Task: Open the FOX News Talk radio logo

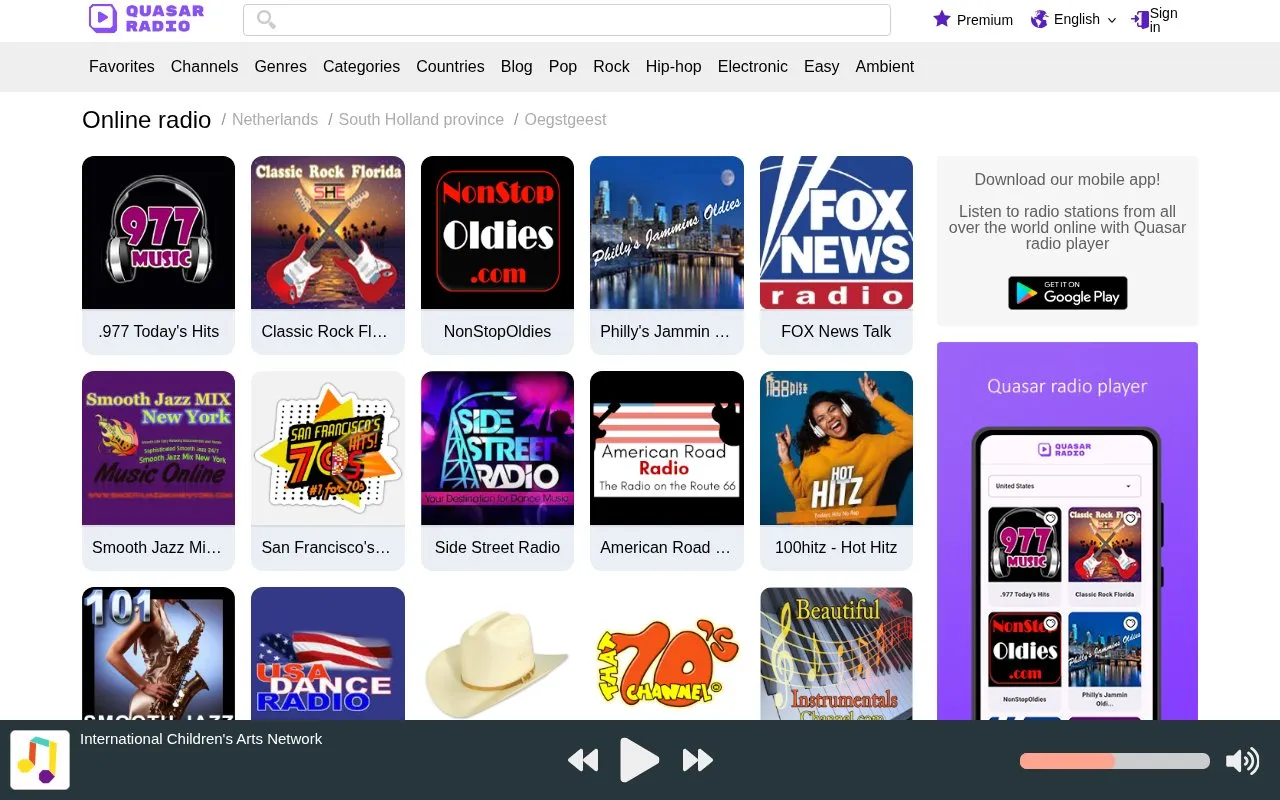Action: click(836, 232)
